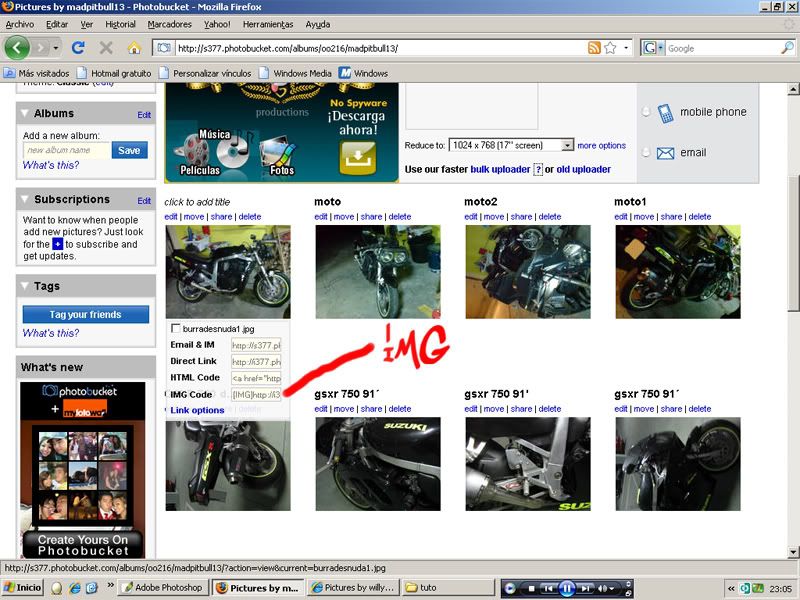Collapse the Albums panel triangle

click(x=24, y=113)
